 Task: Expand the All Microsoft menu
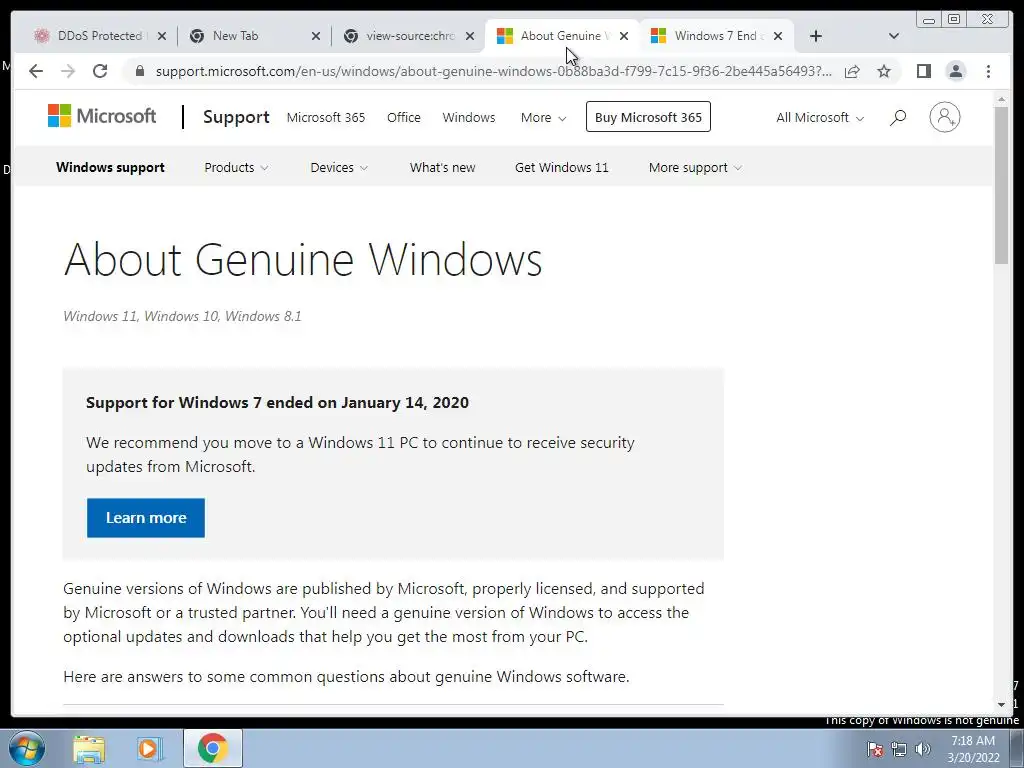(820, 118)
